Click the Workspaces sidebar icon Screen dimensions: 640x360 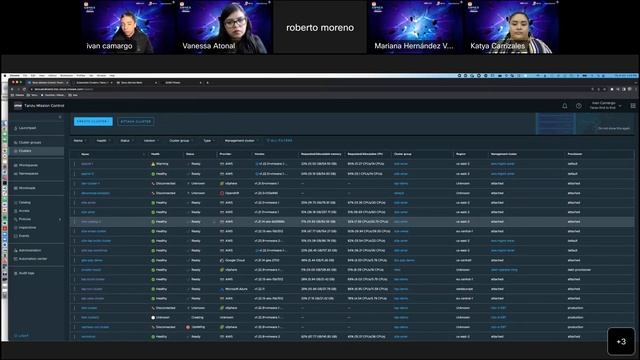16,165
